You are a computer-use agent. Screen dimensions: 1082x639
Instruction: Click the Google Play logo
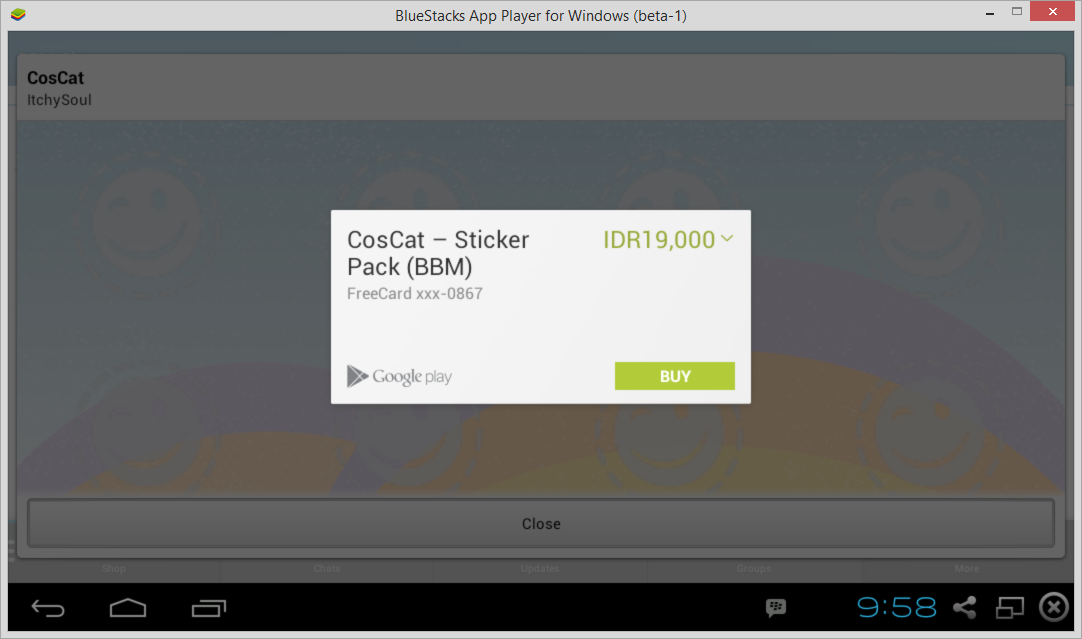(399, 376)
